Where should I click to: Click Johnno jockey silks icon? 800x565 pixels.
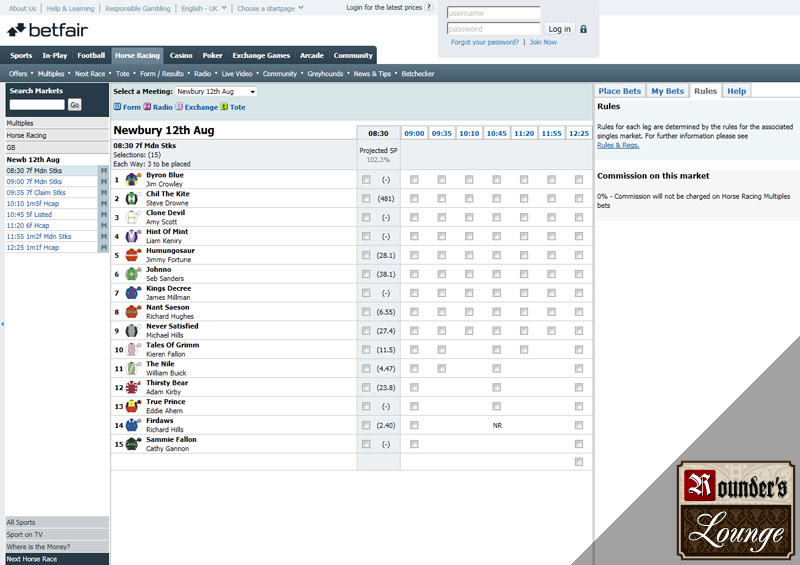[133, 274]
